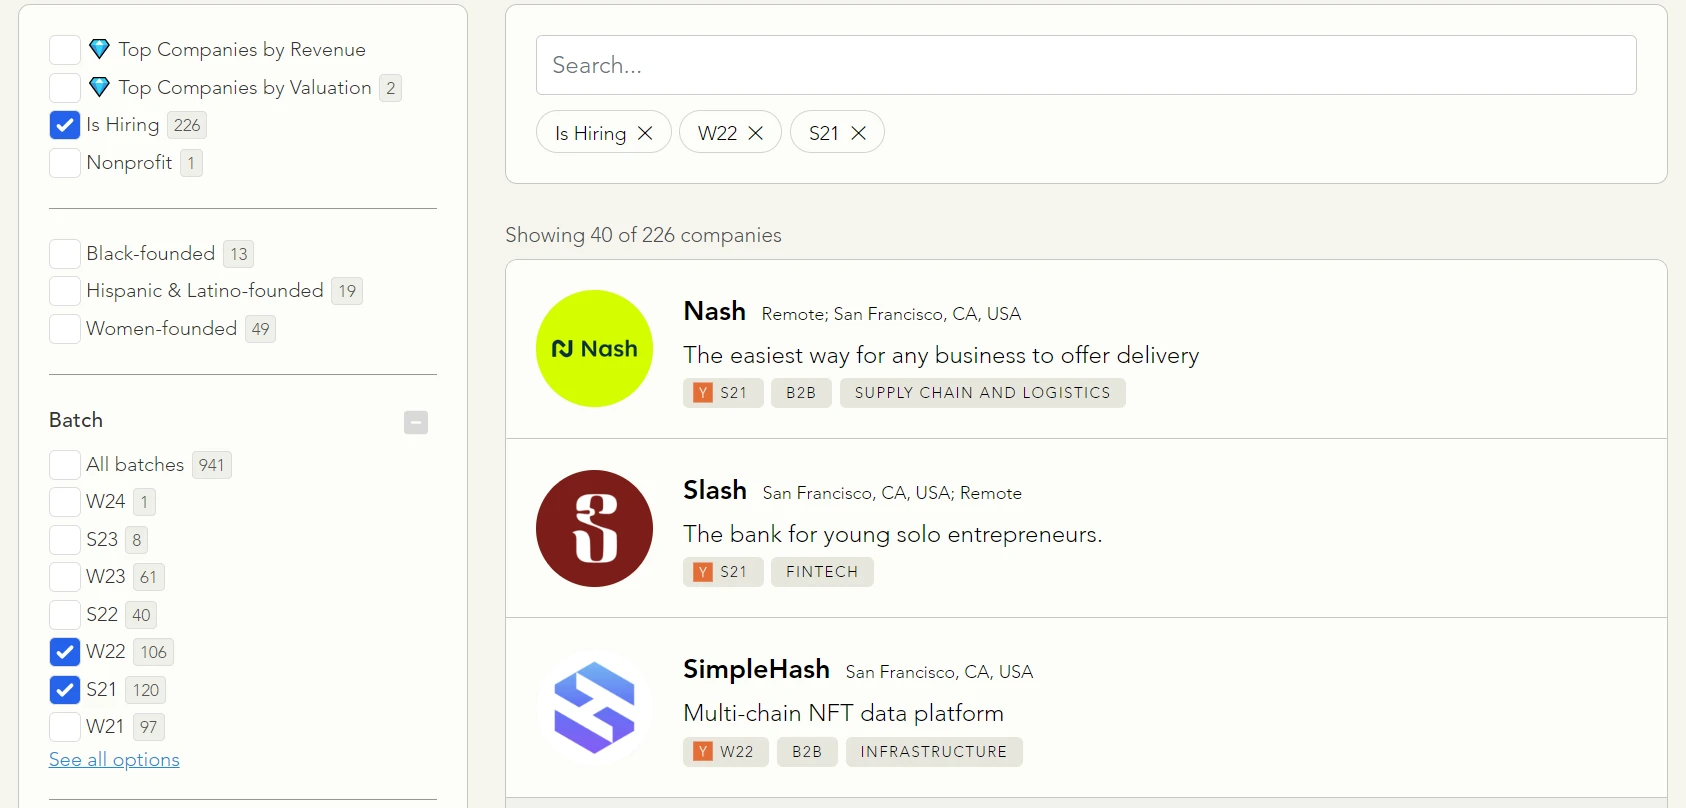The height and width of the screenshot is (808, 1686).
Task: Remove the Is Hiring filter chip
Action: (645, 133)
